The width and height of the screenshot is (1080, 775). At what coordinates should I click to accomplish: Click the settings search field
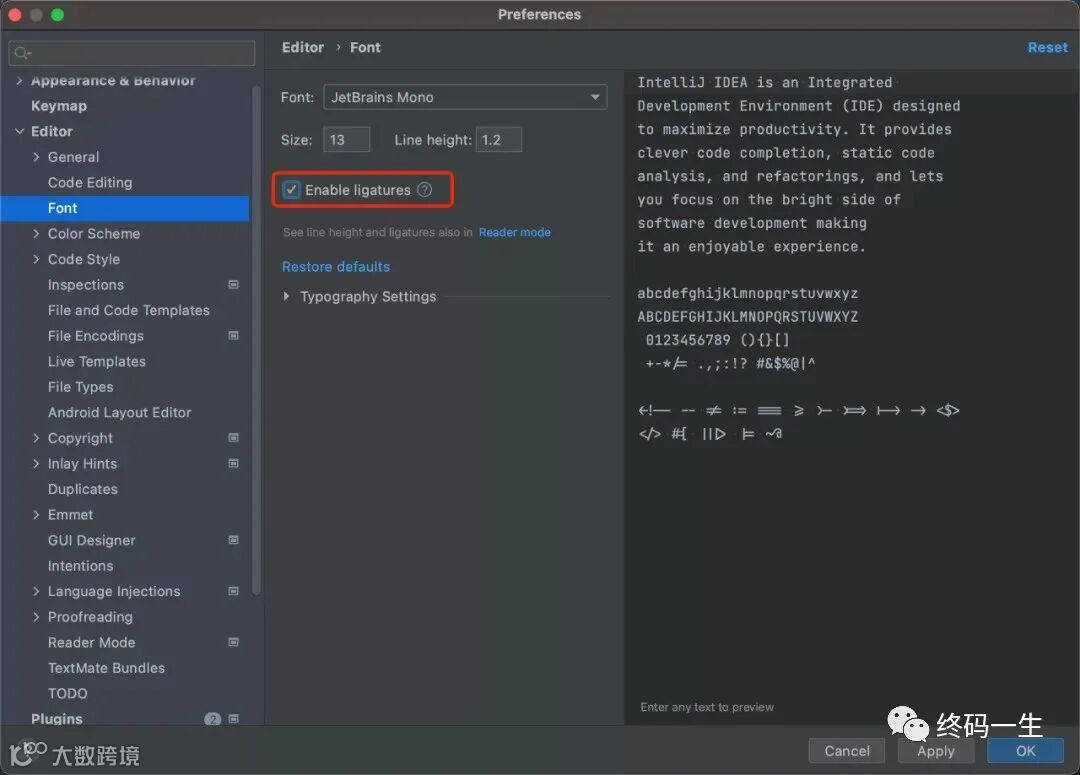pos(132,53)
